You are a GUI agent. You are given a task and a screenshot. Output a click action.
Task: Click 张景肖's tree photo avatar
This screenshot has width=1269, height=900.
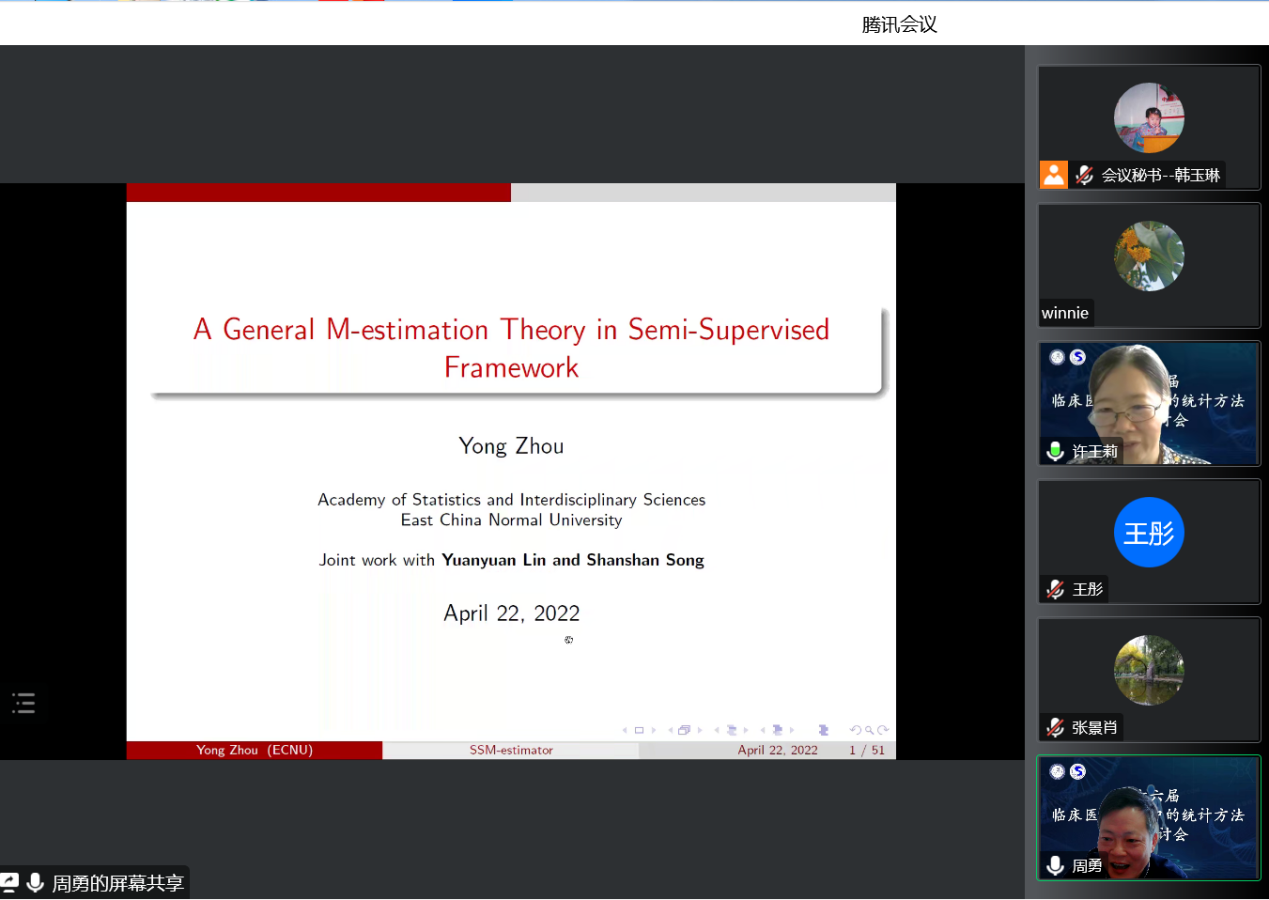click(1148, 670)
